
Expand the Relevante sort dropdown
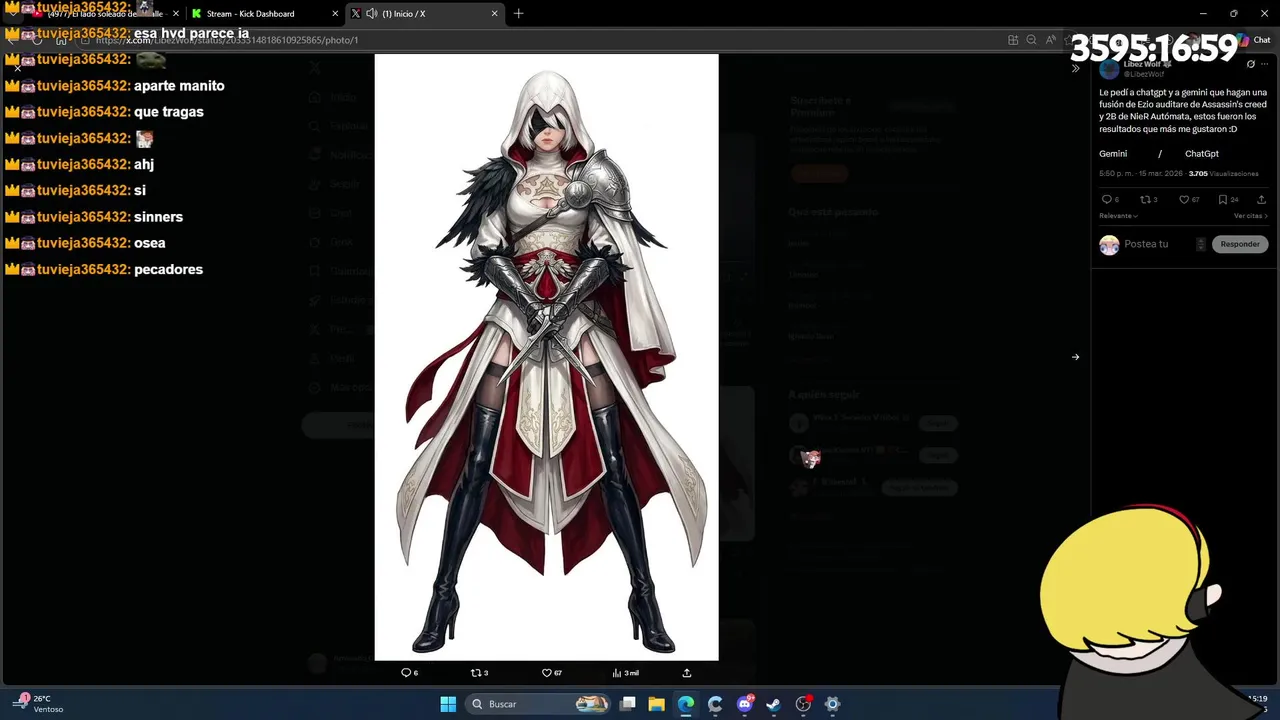(x=1118, y=216)
